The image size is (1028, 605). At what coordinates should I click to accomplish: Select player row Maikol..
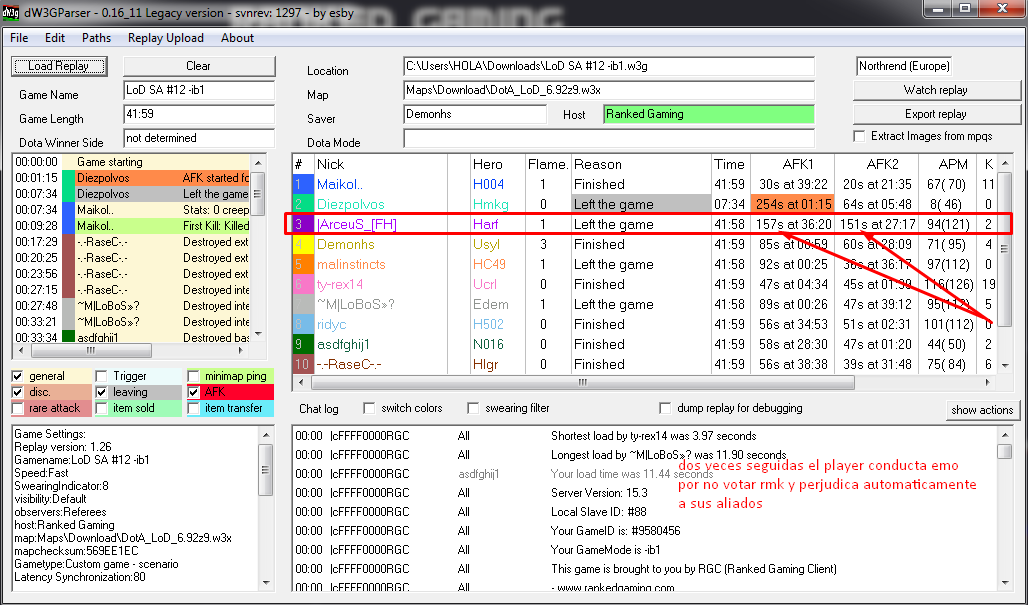[644, 184]
